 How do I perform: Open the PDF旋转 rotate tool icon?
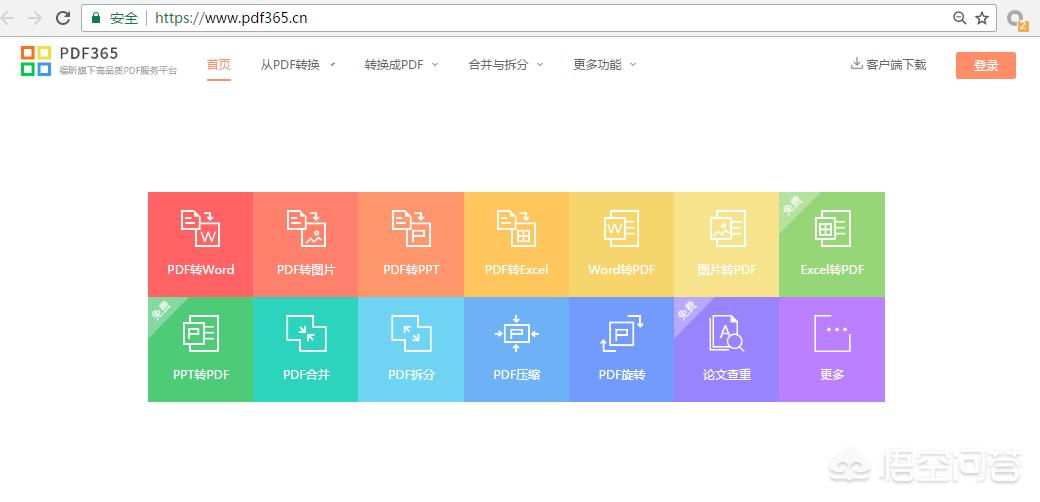pyautogui.click(x=621, y=333)
